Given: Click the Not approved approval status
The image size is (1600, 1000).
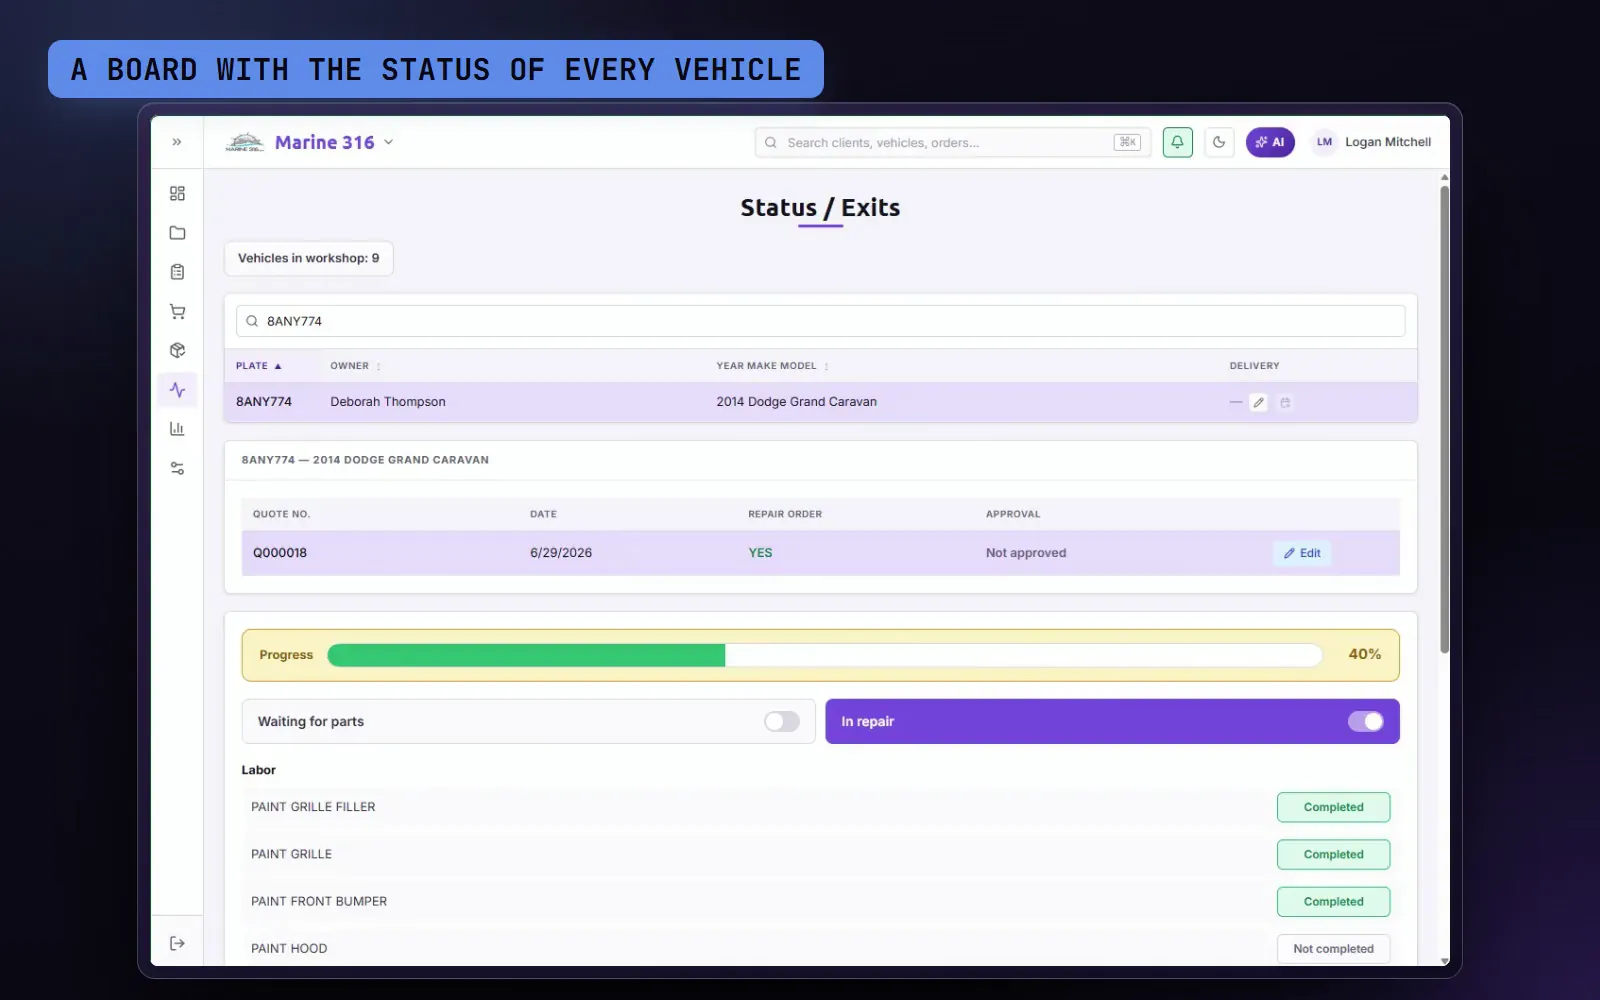Looking at the screenshot, I should pos(1026,553).
